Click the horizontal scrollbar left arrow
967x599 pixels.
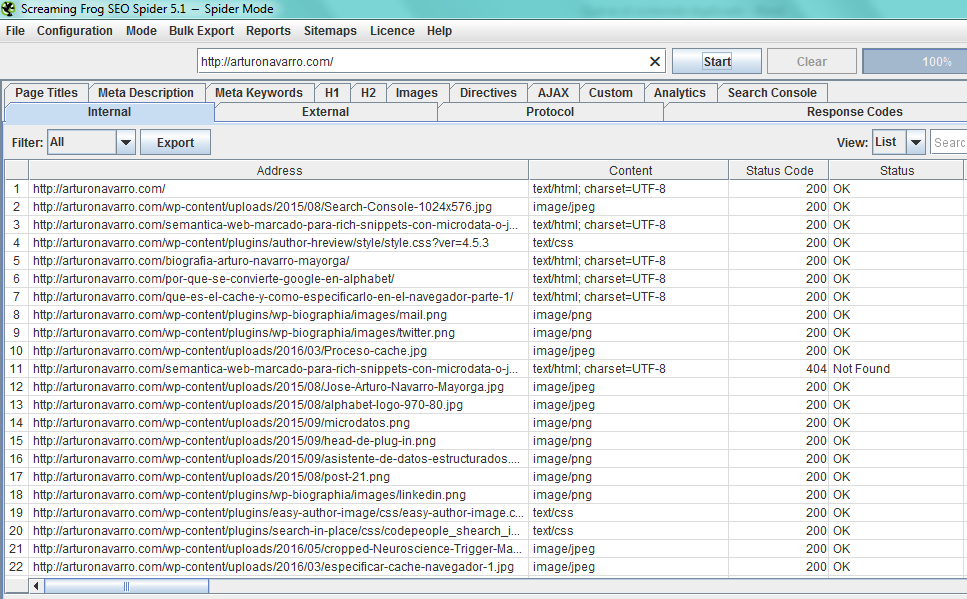coord(36,586)
